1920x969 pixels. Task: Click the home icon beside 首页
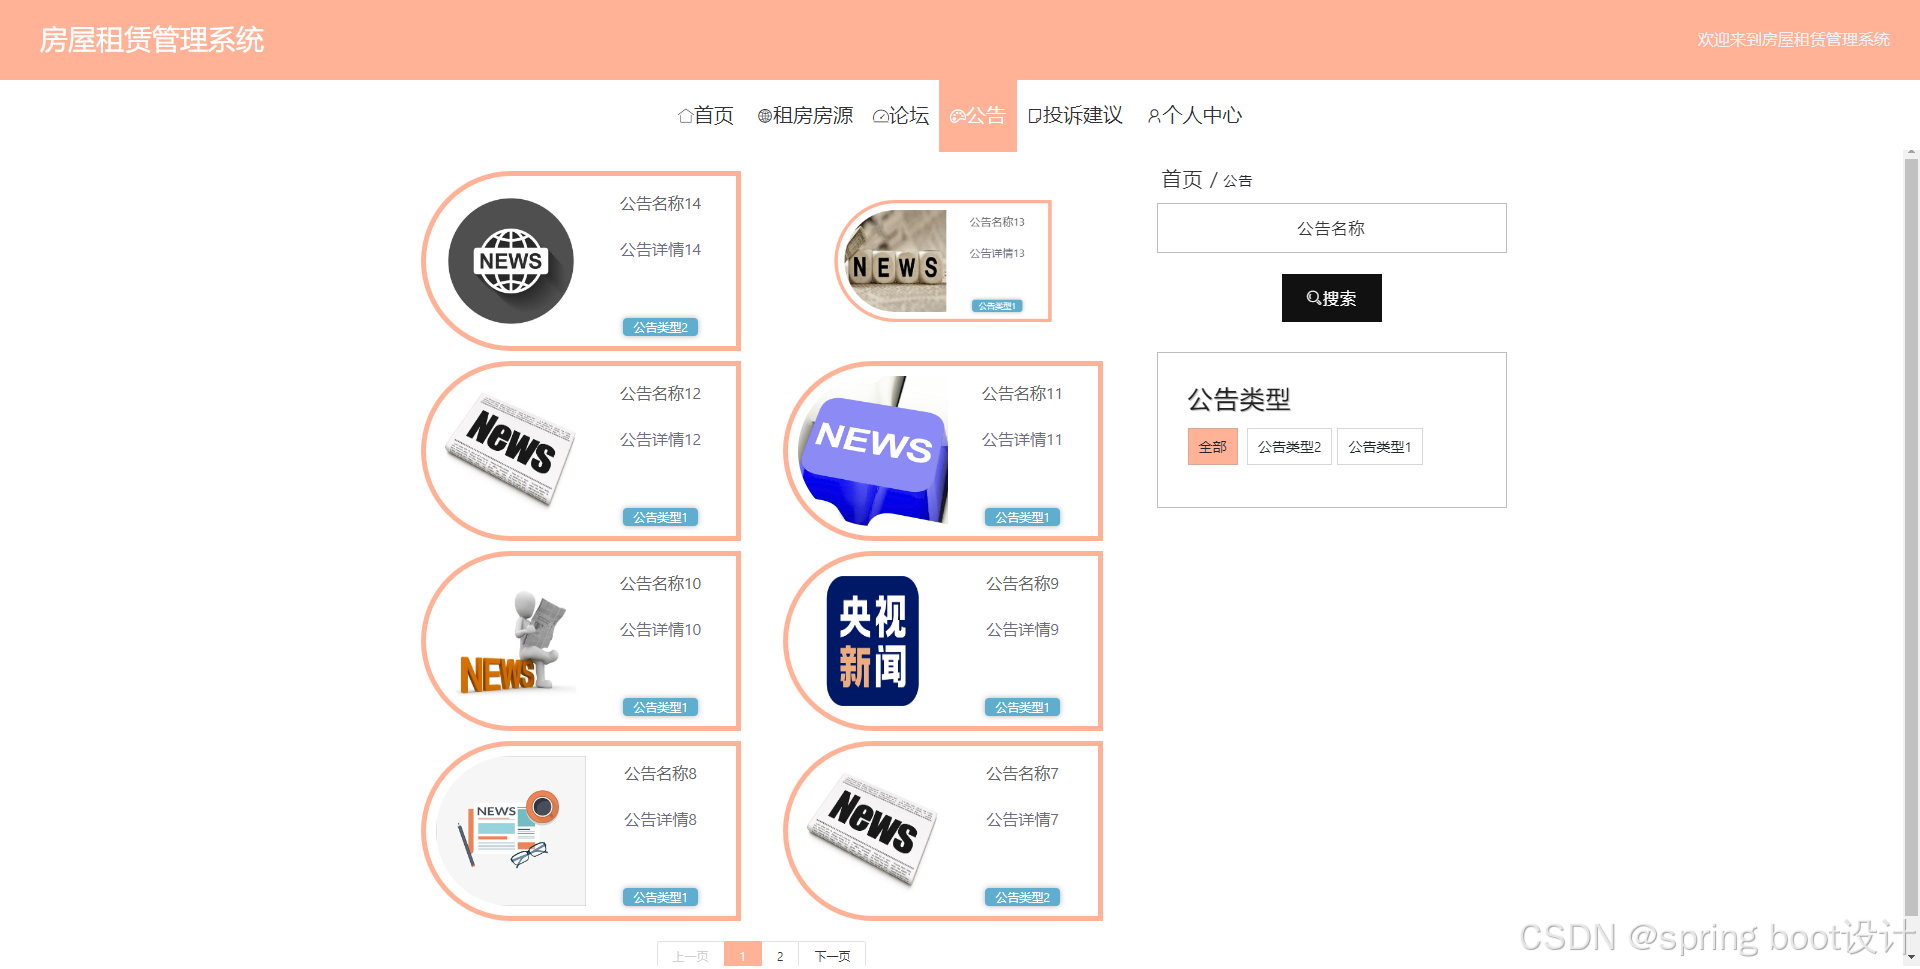pyautogui.click(x=684, y=116)
